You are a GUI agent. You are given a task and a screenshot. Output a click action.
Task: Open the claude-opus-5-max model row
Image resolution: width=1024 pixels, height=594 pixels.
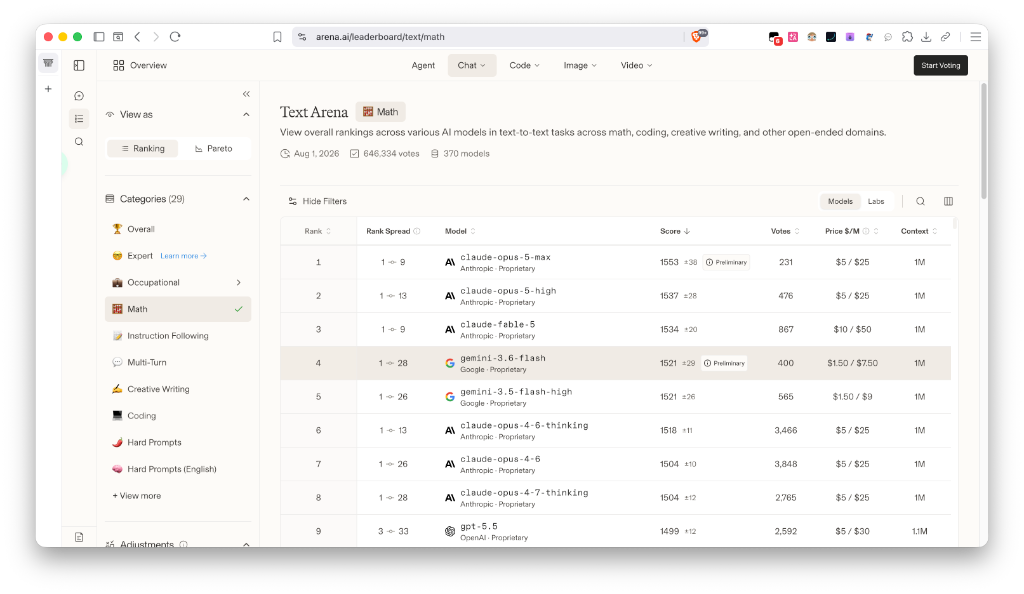(x=616, y=262)
